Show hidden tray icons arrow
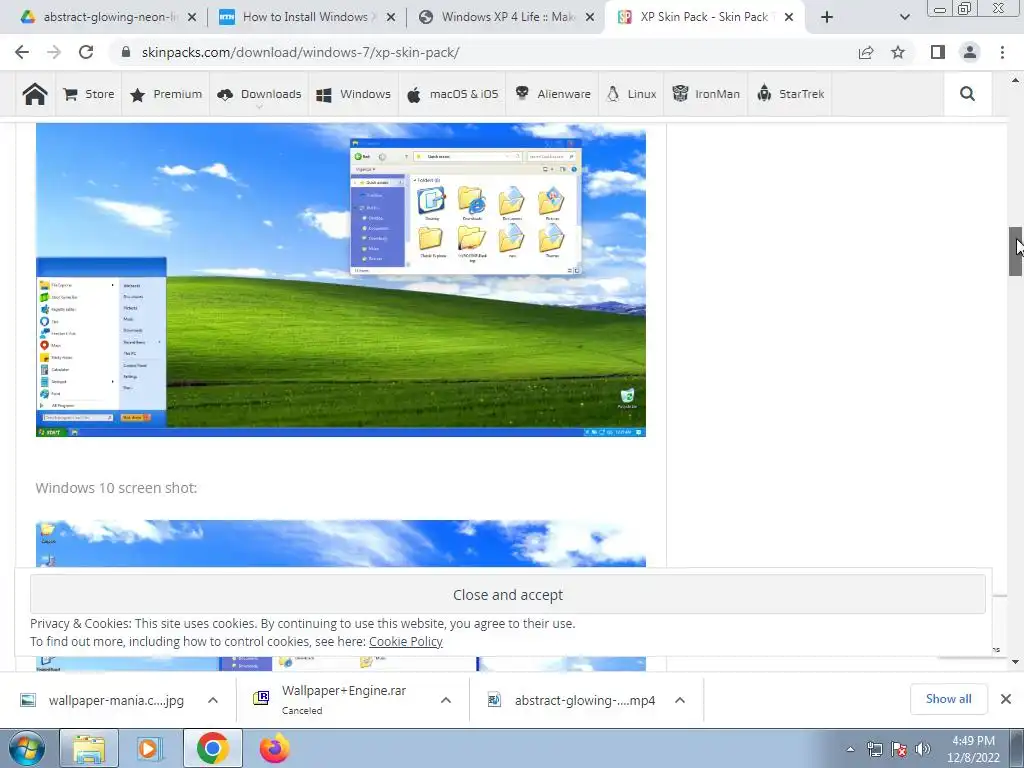The width and height of the screenshot is (1024, 768). (850, 750)
